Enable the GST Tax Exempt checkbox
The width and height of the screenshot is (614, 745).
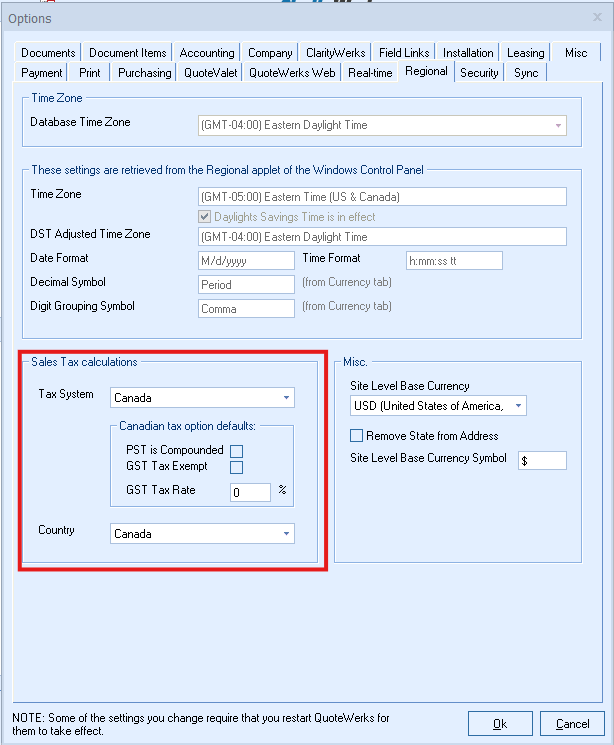click(x=237, y=467)
